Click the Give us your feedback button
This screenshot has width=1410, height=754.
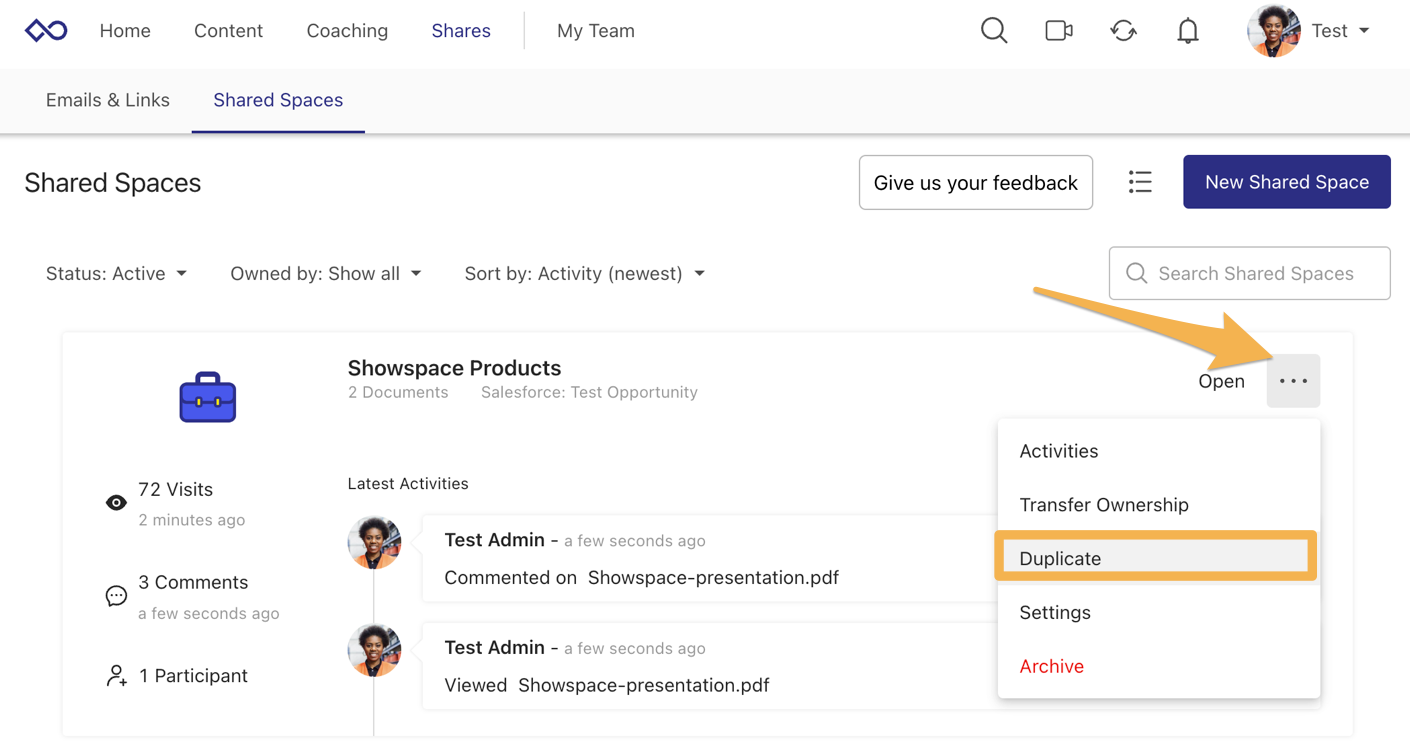pyautogui.click(x=976, y=182)
